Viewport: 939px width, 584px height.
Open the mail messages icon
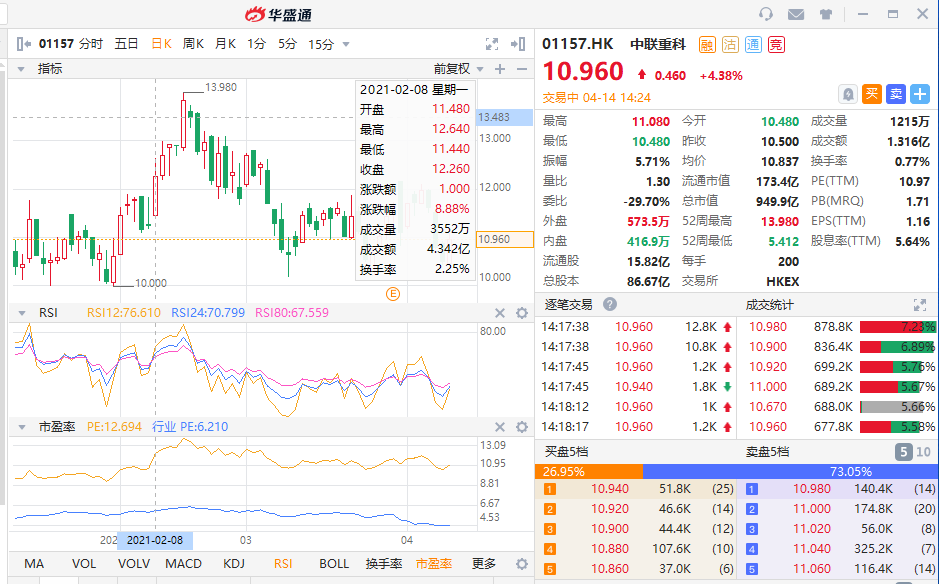(x=796, y=14)
